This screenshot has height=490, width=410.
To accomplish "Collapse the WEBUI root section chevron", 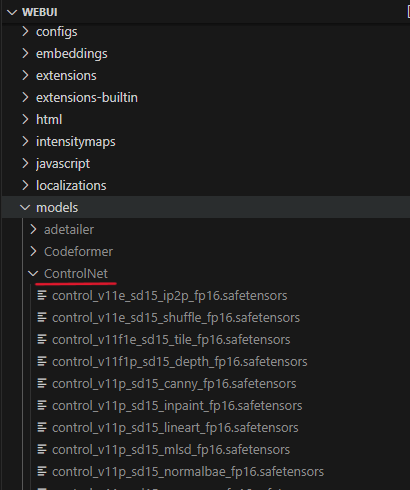I will 12,12.
